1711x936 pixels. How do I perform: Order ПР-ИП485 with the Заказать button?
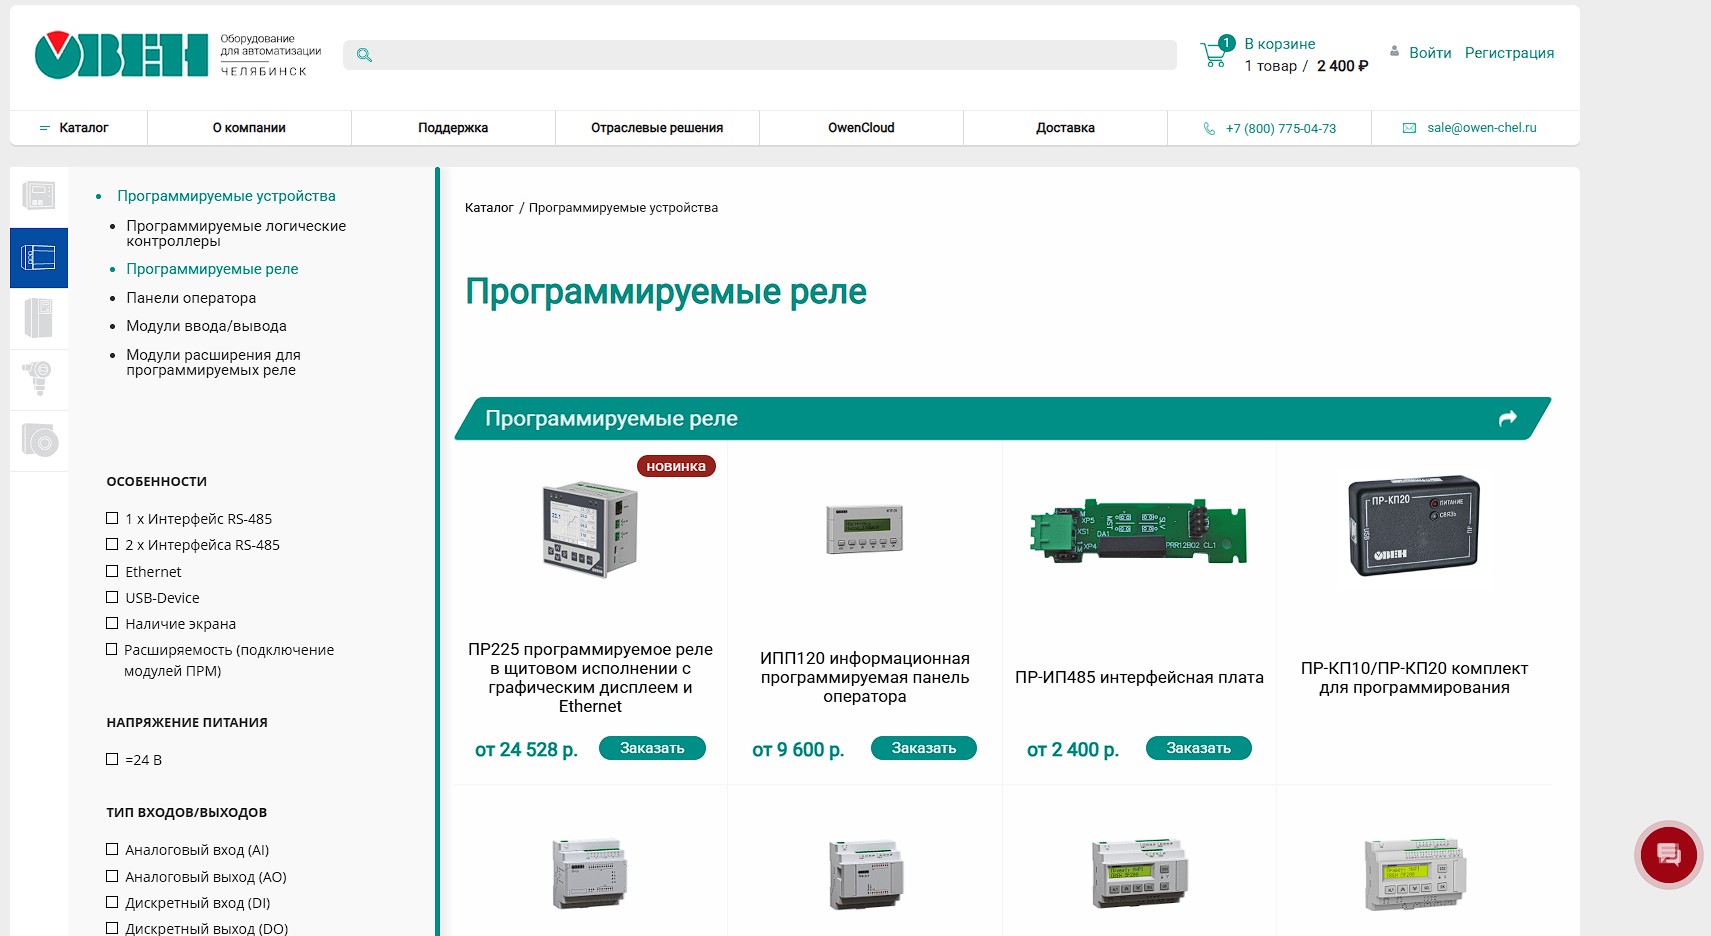tap(1198, 748)
